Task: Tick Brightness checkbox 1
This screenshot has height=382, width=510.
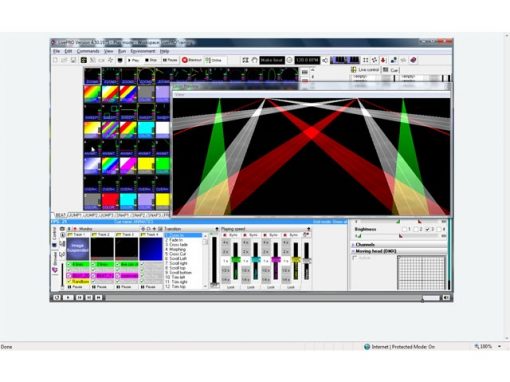Action: pos(405,229)
